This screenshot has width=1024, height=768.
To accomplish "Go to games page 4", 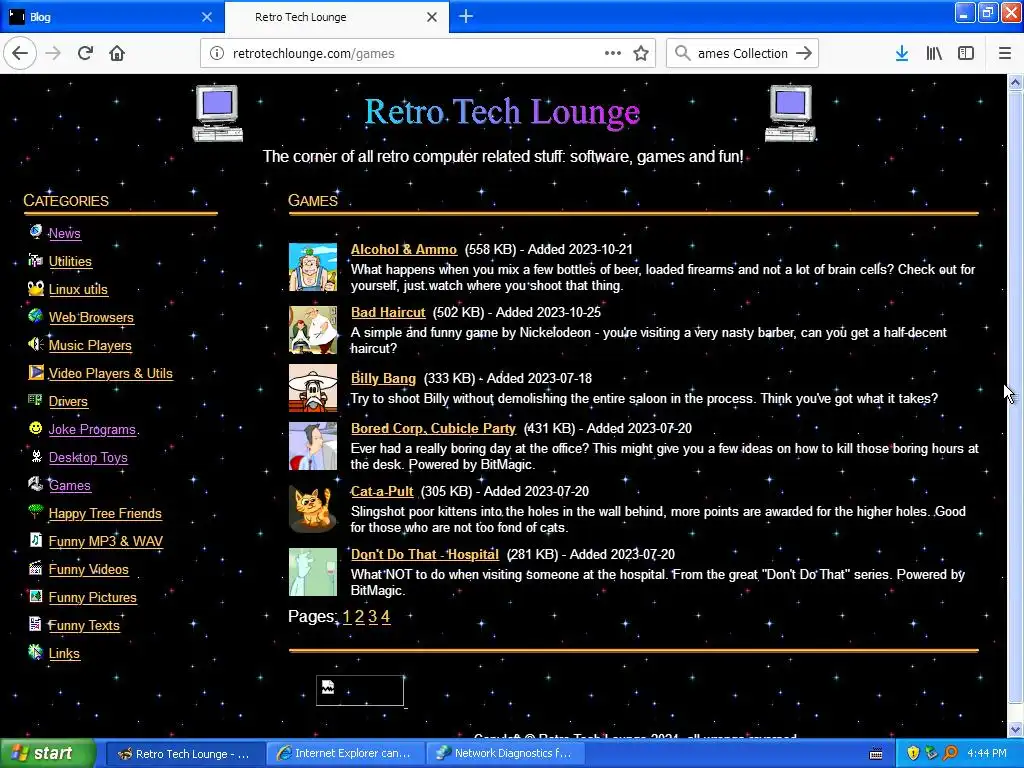I will (x=385, y=616).
